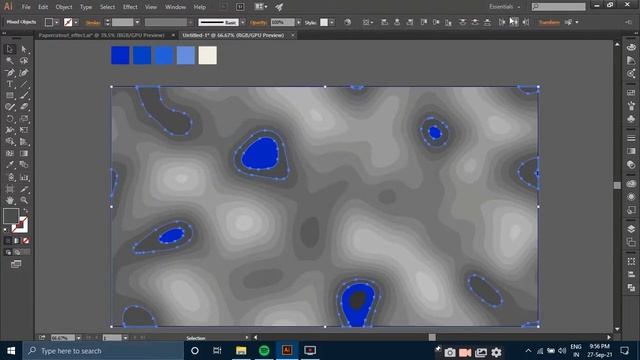The height and width of the screenshot is (360, 640).
Task: Click the Transform link in control bar
Action: (549, 22)
